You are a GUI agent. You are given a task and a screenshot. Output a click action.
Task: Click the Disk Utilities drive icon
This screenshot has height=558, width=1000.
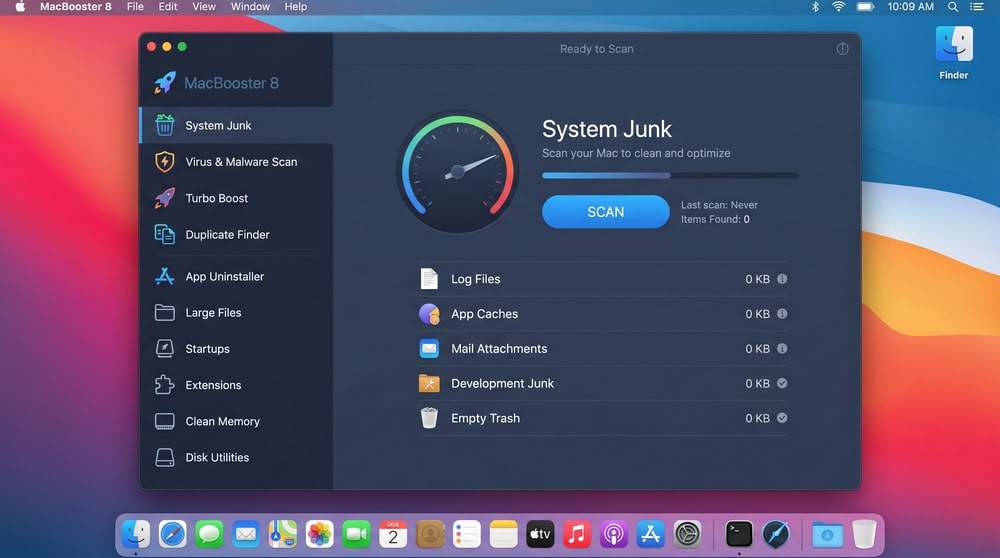click(165, 457)
